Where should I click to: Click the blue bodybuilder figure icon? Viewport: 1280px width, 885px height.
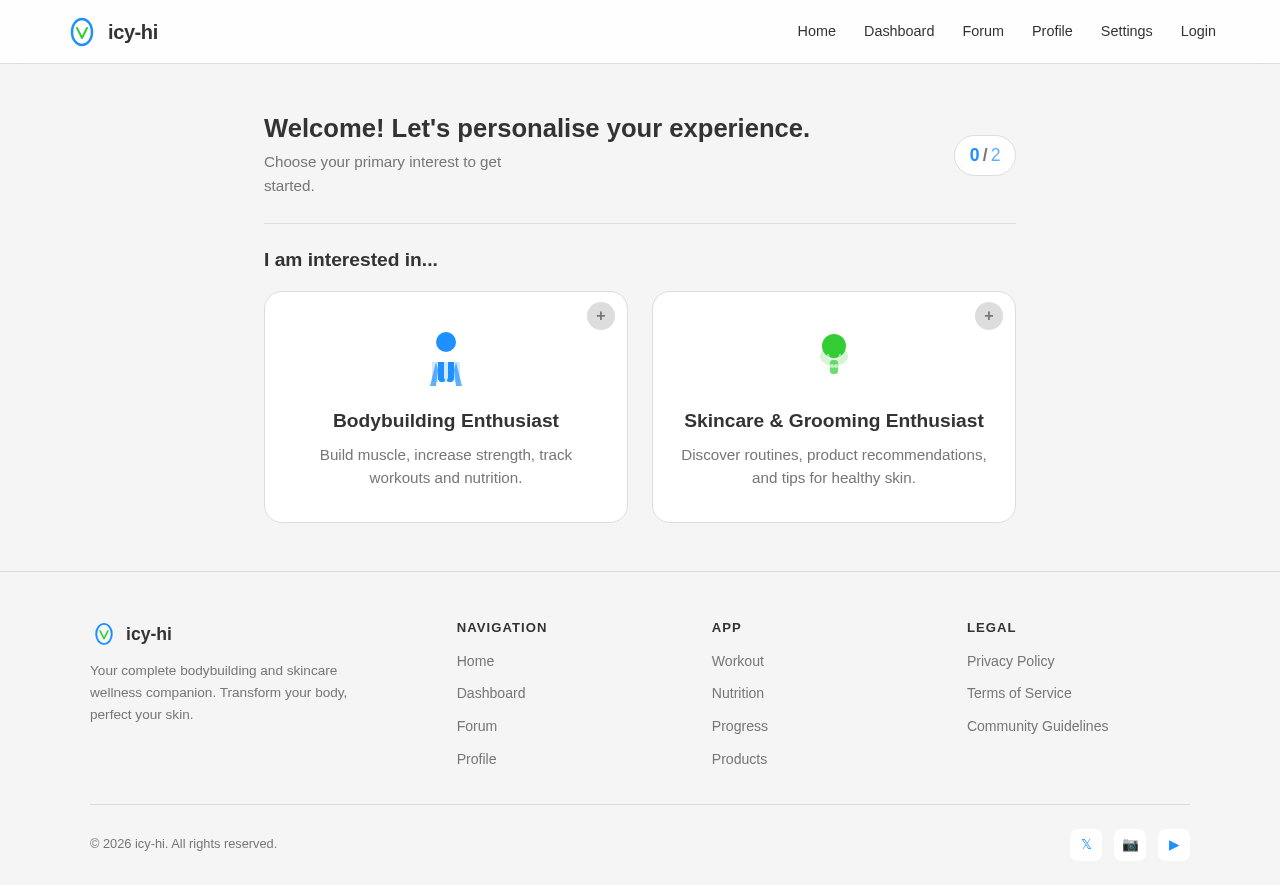pyautogui.click(x=446, y=358)
